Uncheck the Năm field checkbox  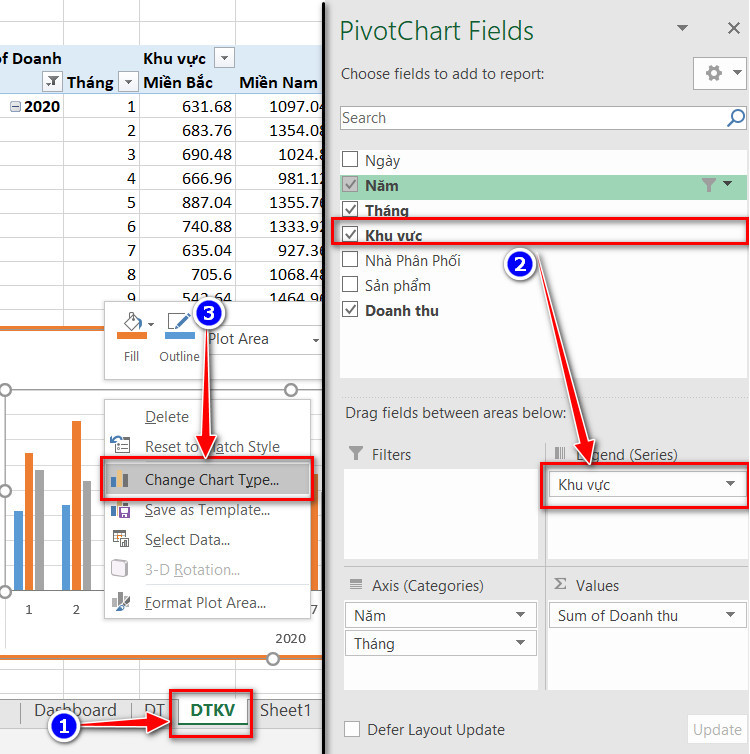point(350,185)
